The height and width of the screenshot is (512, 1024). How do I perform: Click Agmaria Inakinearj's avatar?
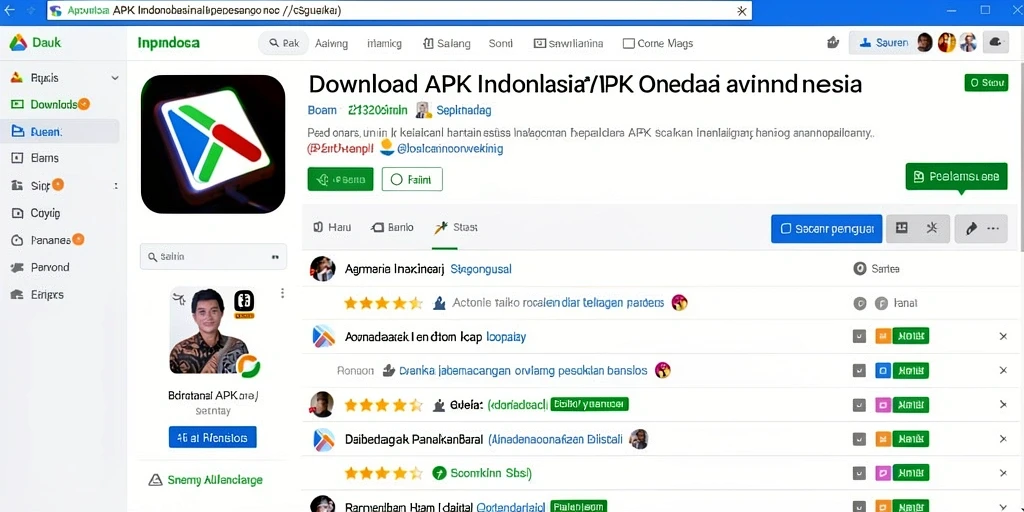(323, 268)
